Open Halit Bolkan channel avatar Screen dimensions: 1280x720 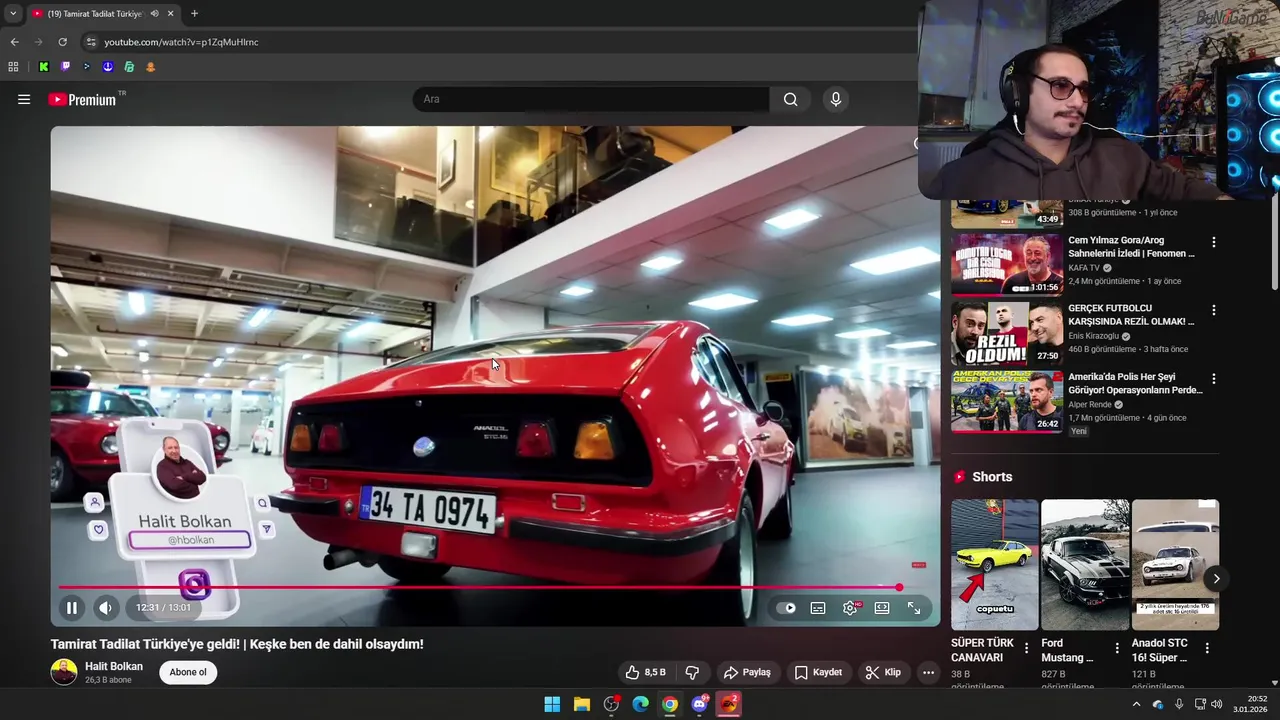[x=64, y=672]
